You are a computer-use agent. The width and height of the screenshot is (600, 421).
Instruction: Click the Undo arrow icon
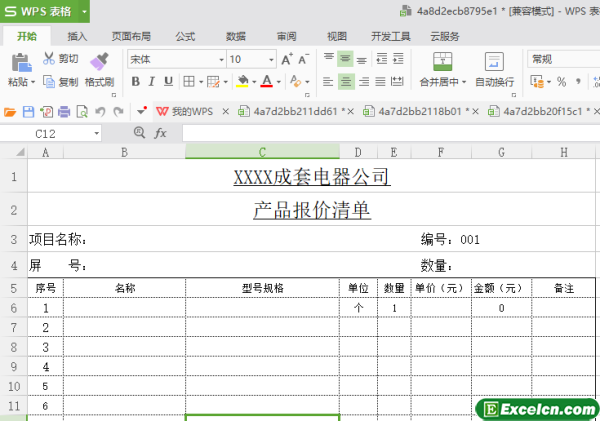pyautogui.click(x=100, y=111)
